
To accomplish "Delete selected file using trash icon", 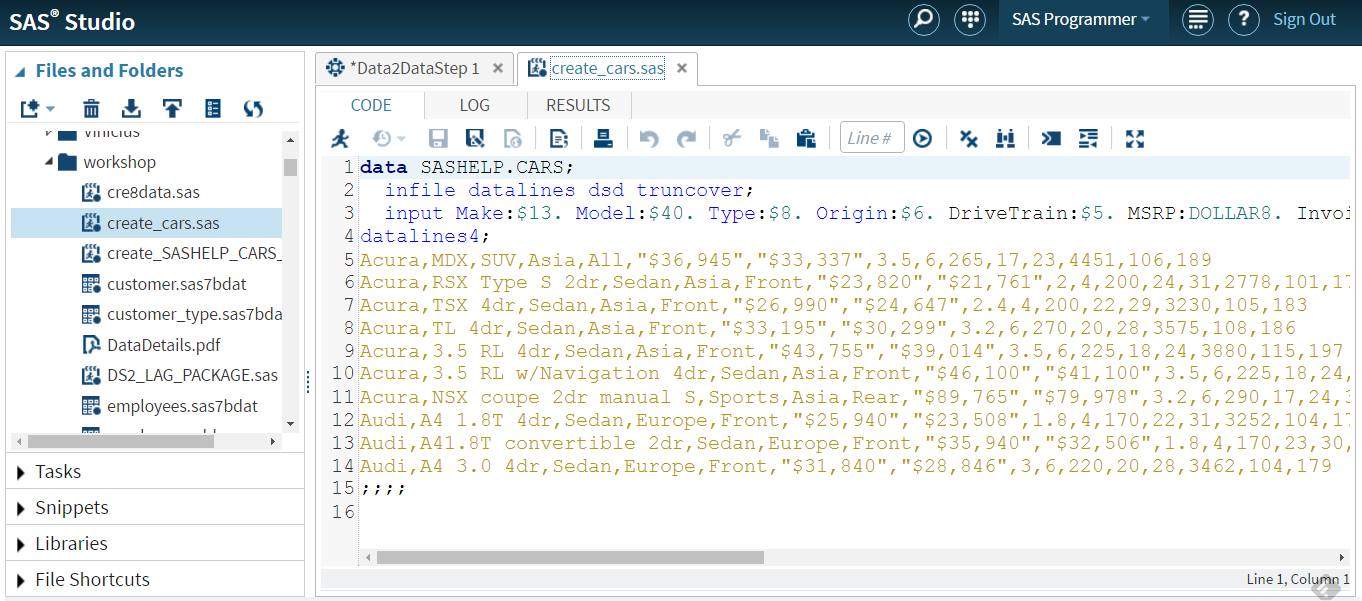I will tap(91, 108).
